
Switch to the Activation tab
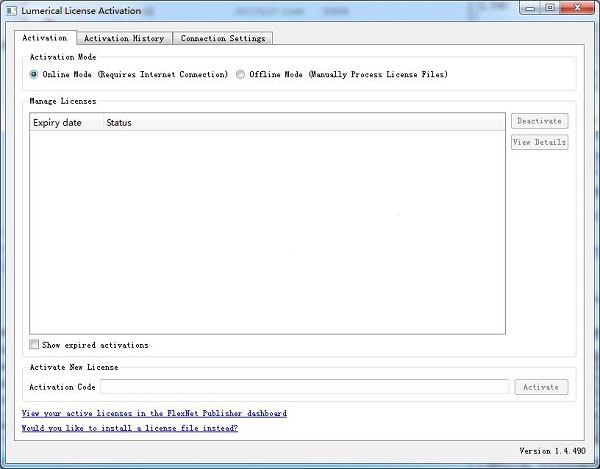coord(45,38)
